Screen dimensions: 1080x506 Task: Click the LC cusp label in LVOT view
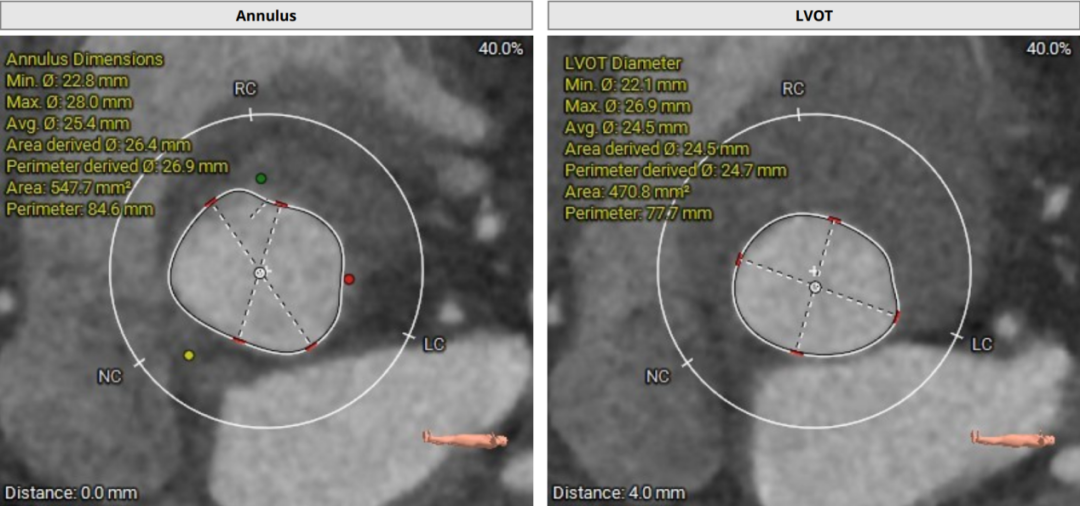click(982, 344)
